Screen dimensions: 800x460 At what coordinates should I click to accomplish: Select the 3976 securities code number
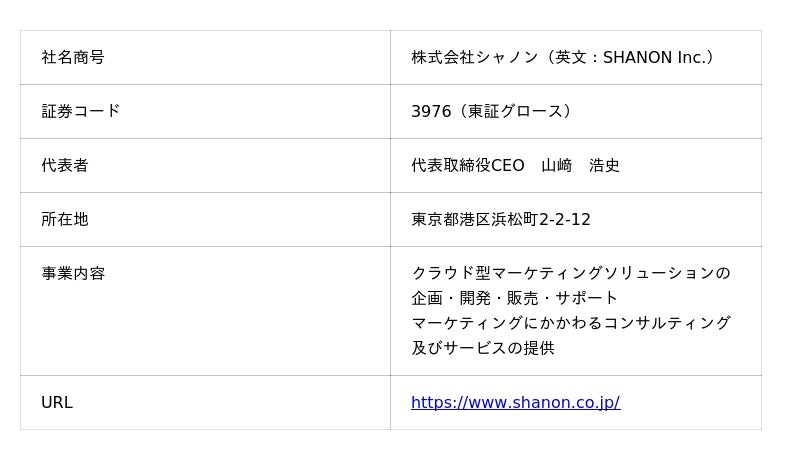click(x=431, y=112)
